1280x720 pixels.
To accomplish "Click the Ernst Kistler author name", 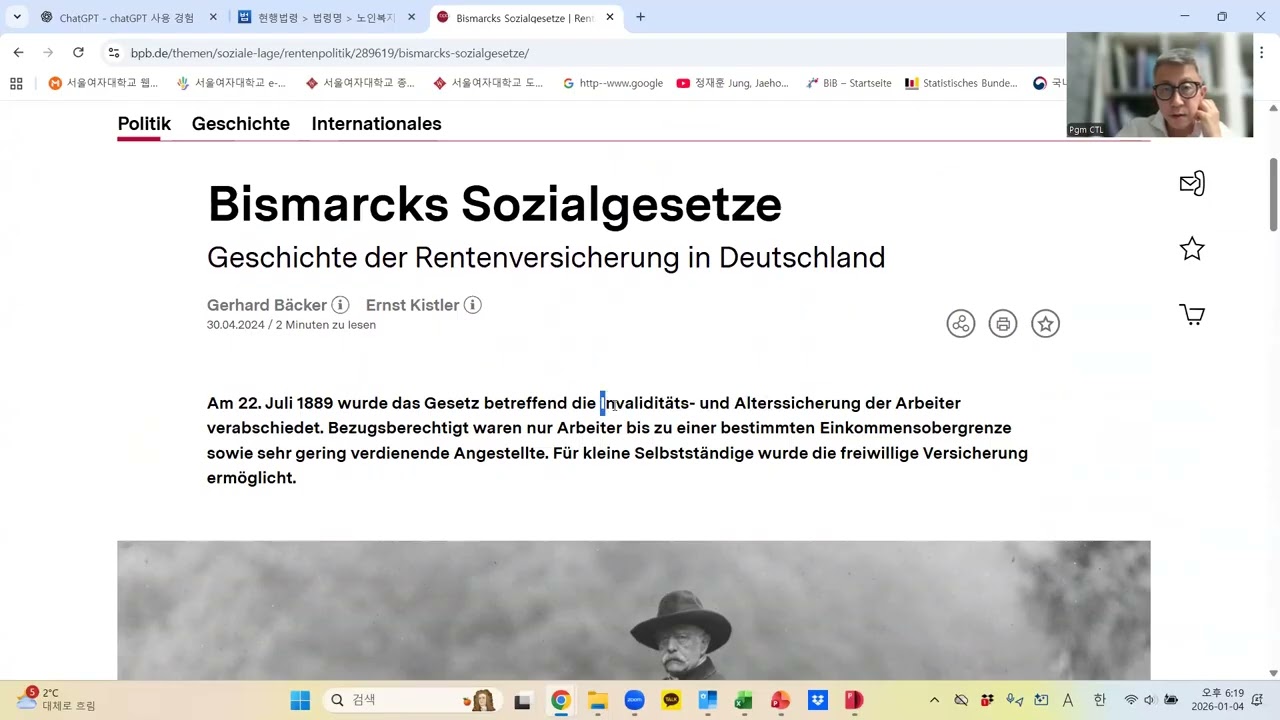I will tap(412, 305).
